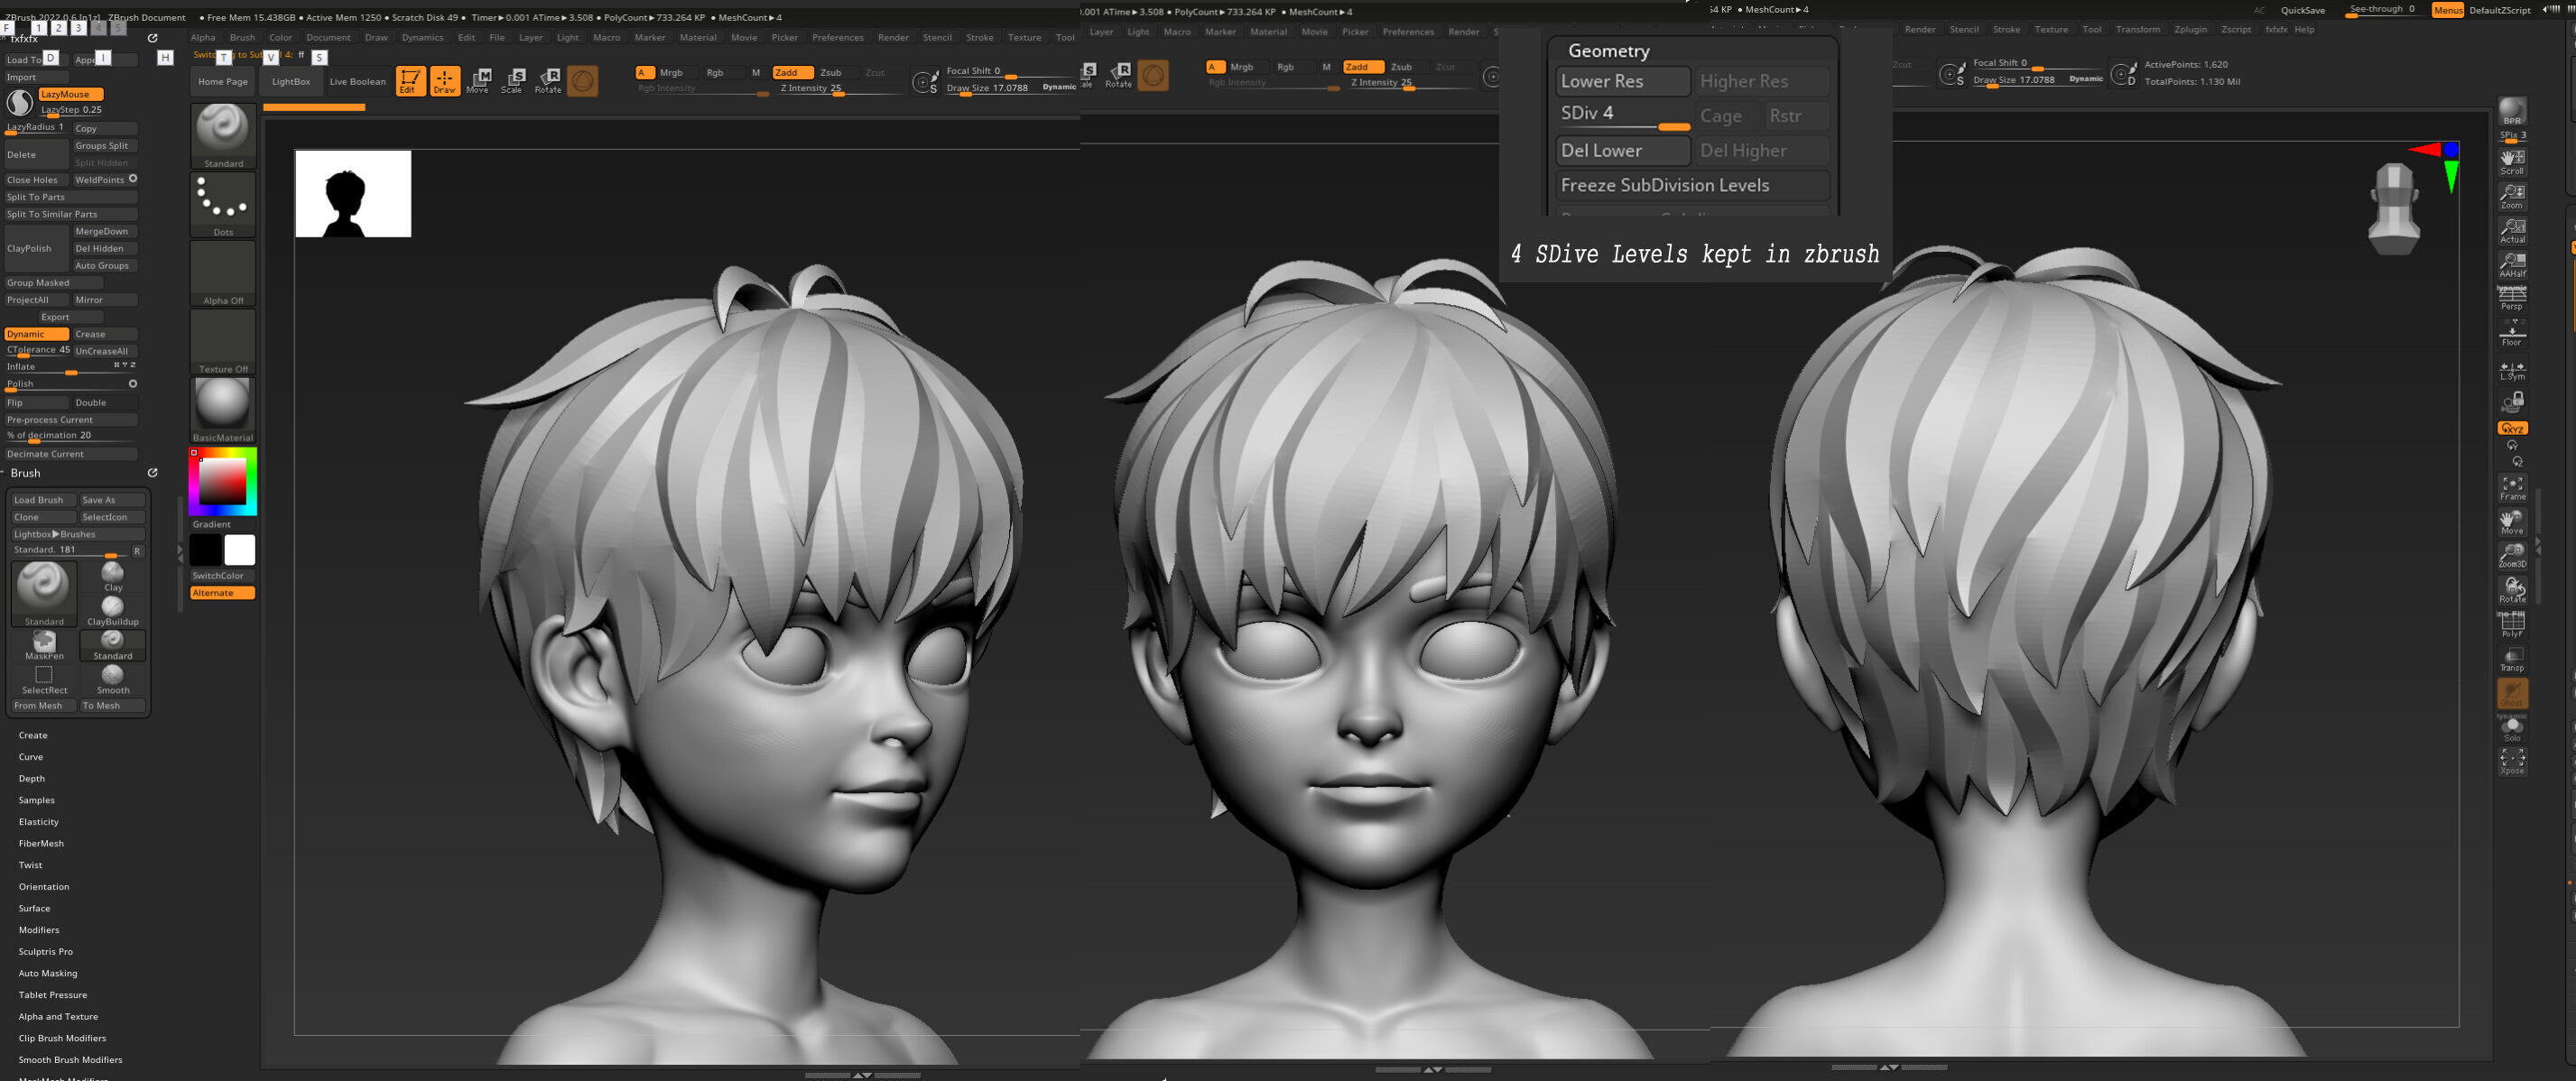
Task: Click the LazyMouse stroke icon
Action: 19,102
